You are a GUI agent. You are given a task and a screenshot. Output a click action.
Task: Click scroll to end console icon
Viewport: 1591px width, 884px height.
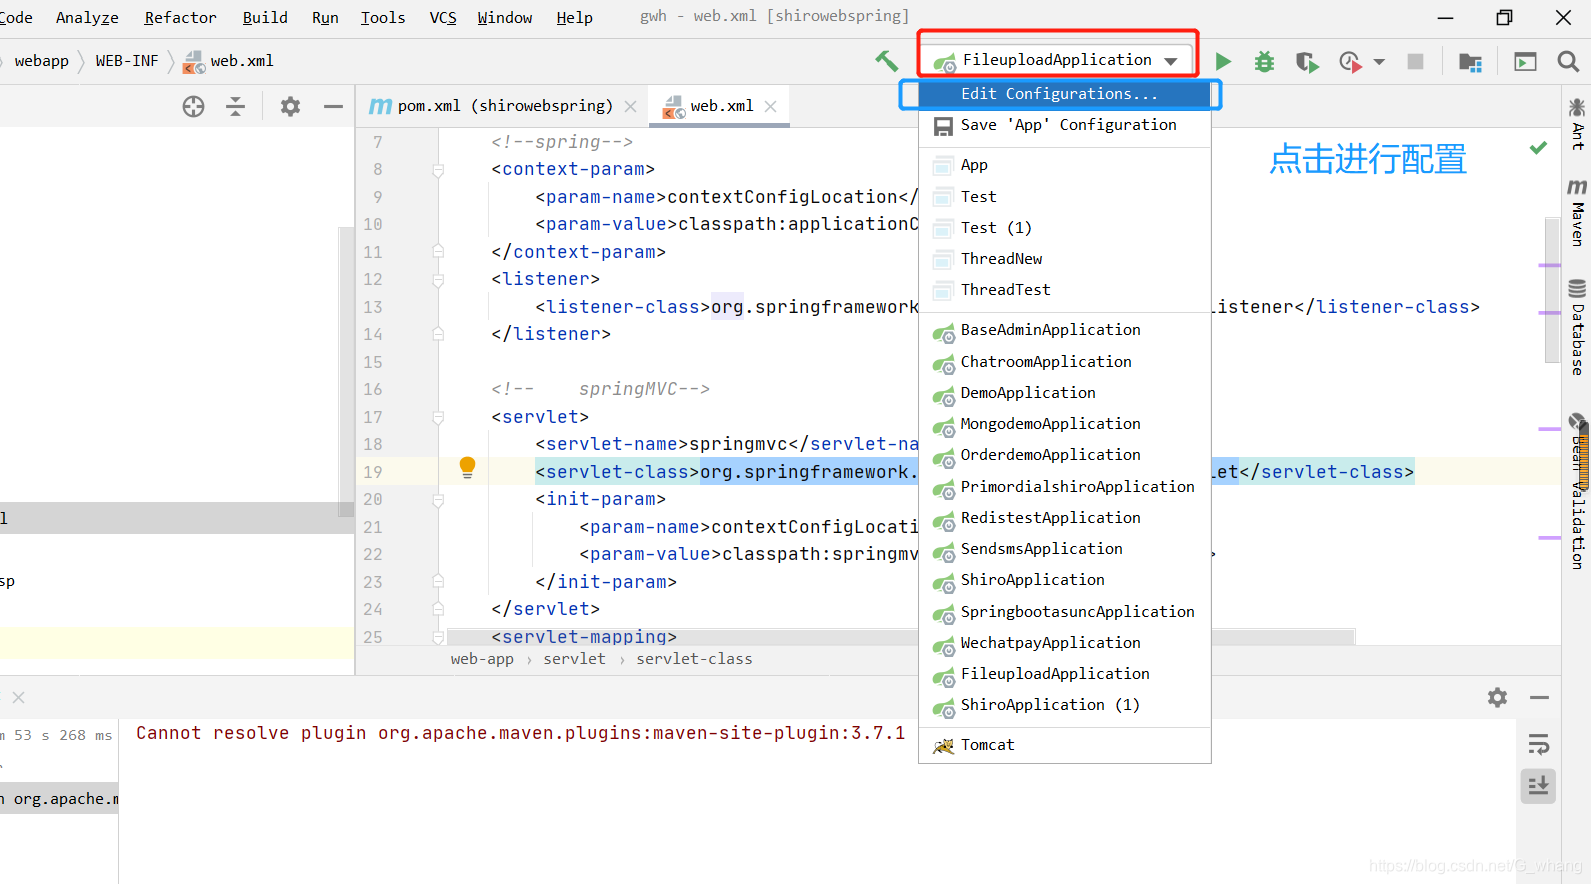click(1539, 786)
